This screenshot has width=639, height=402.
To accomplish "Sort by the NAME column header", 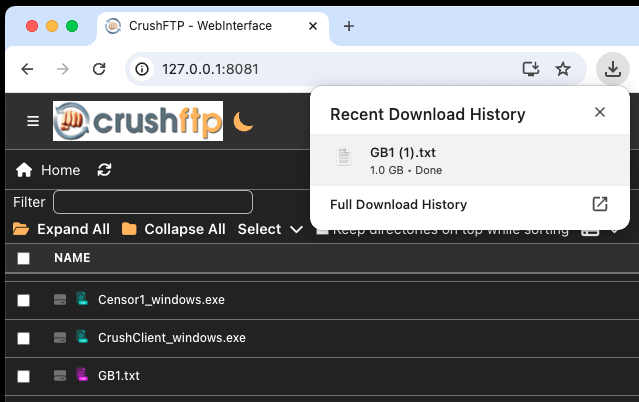I will point(72,258).
